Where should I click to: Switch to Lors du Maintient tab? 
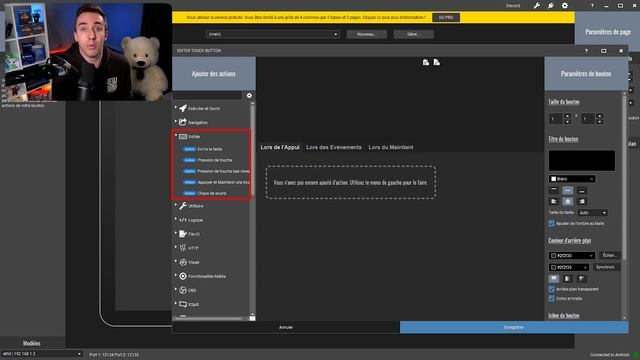coord(391,147)
